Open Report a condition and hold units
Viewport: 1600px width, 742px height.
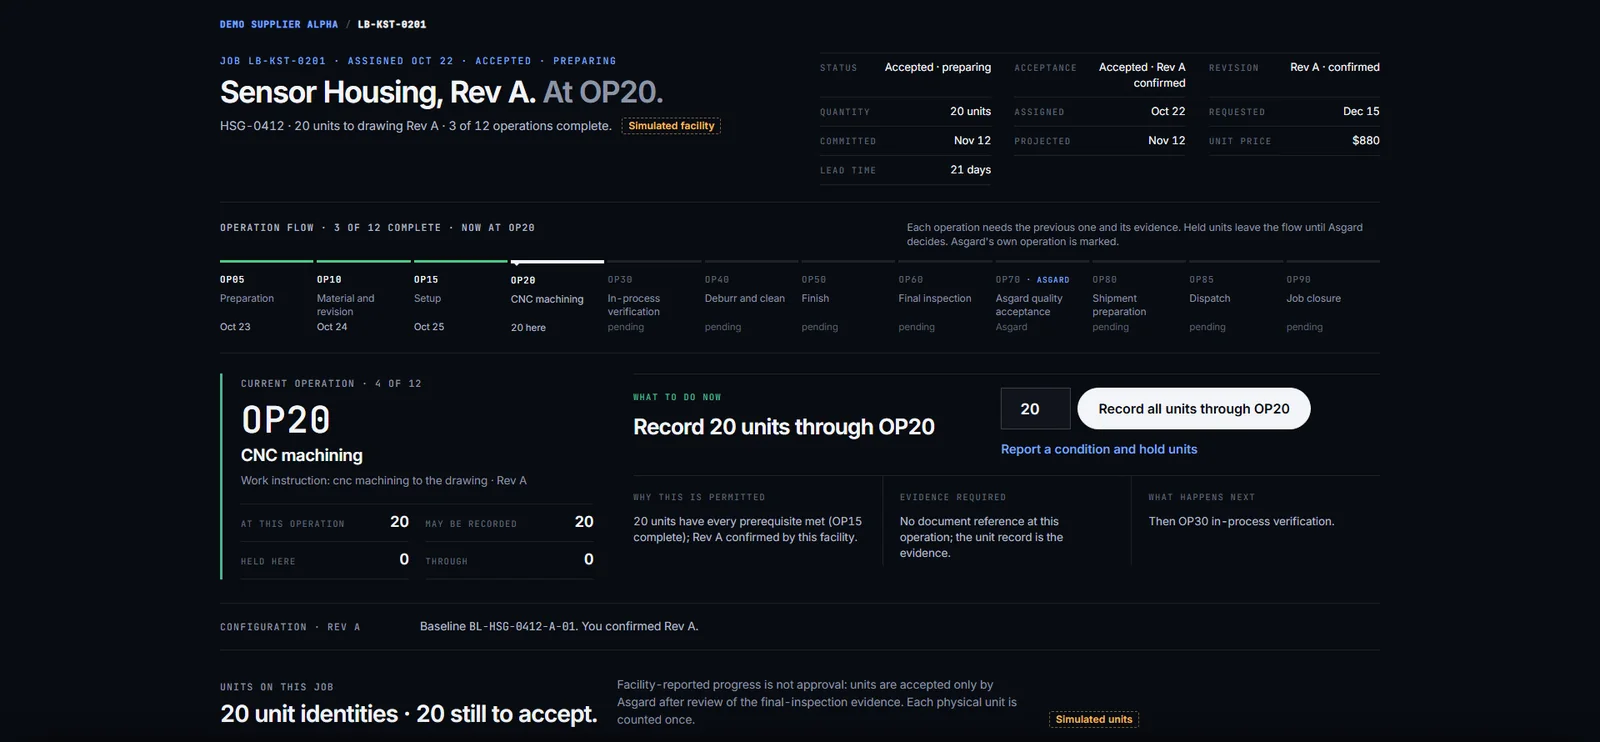(x=1099, y=450)
